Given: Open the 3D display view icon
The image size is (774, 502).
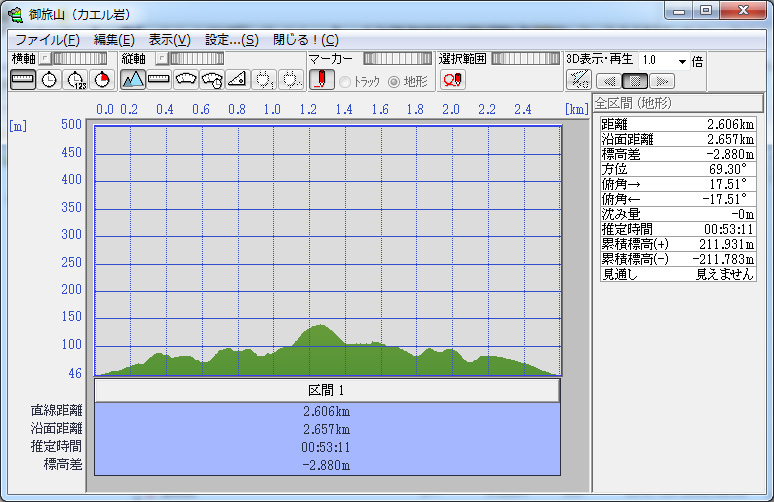Looking at the screenshot, I should (579, 79).
